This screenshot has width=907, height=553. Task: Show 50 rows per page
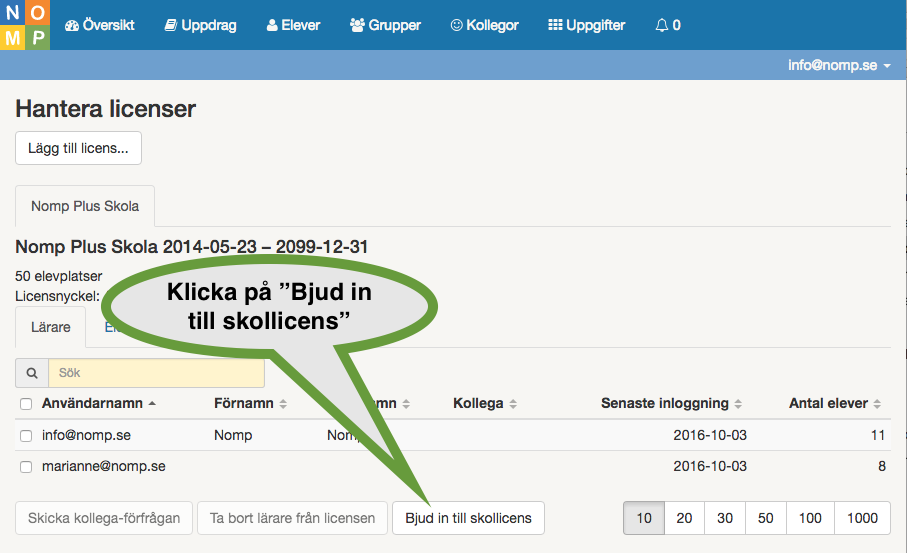click(766, 518)
